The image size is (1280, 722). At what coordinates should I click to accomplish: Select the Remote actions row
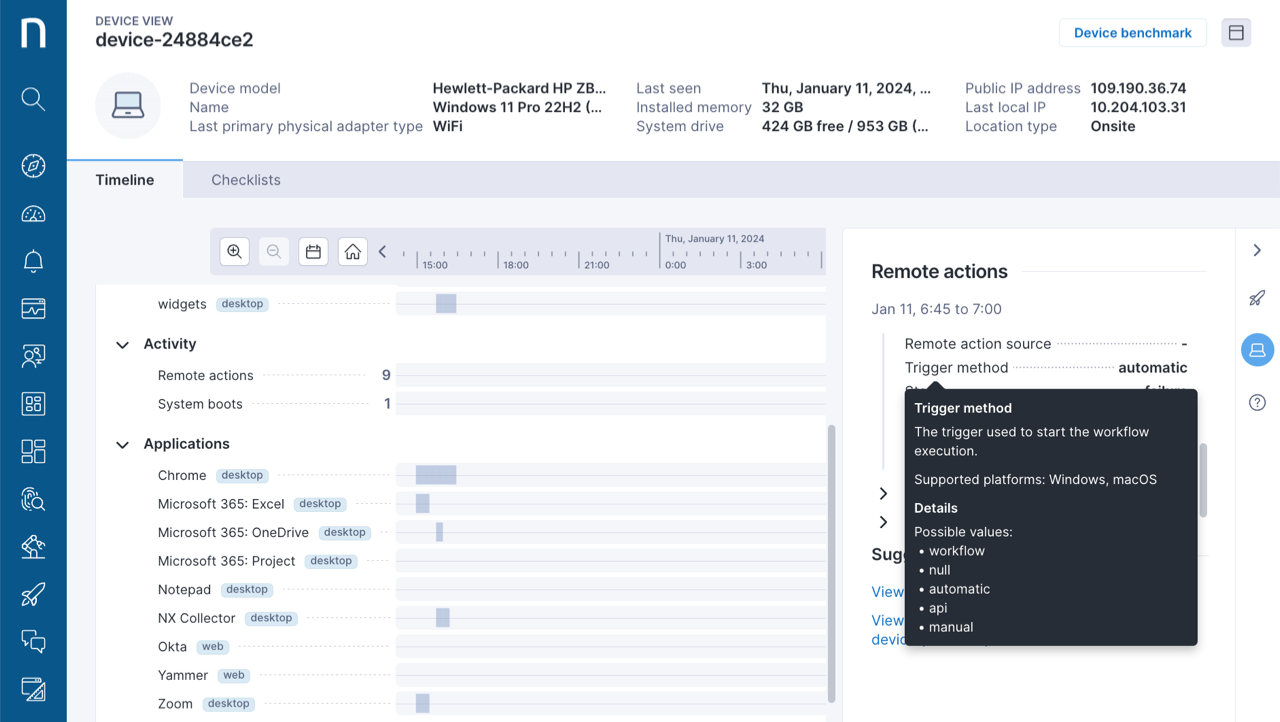206,376
